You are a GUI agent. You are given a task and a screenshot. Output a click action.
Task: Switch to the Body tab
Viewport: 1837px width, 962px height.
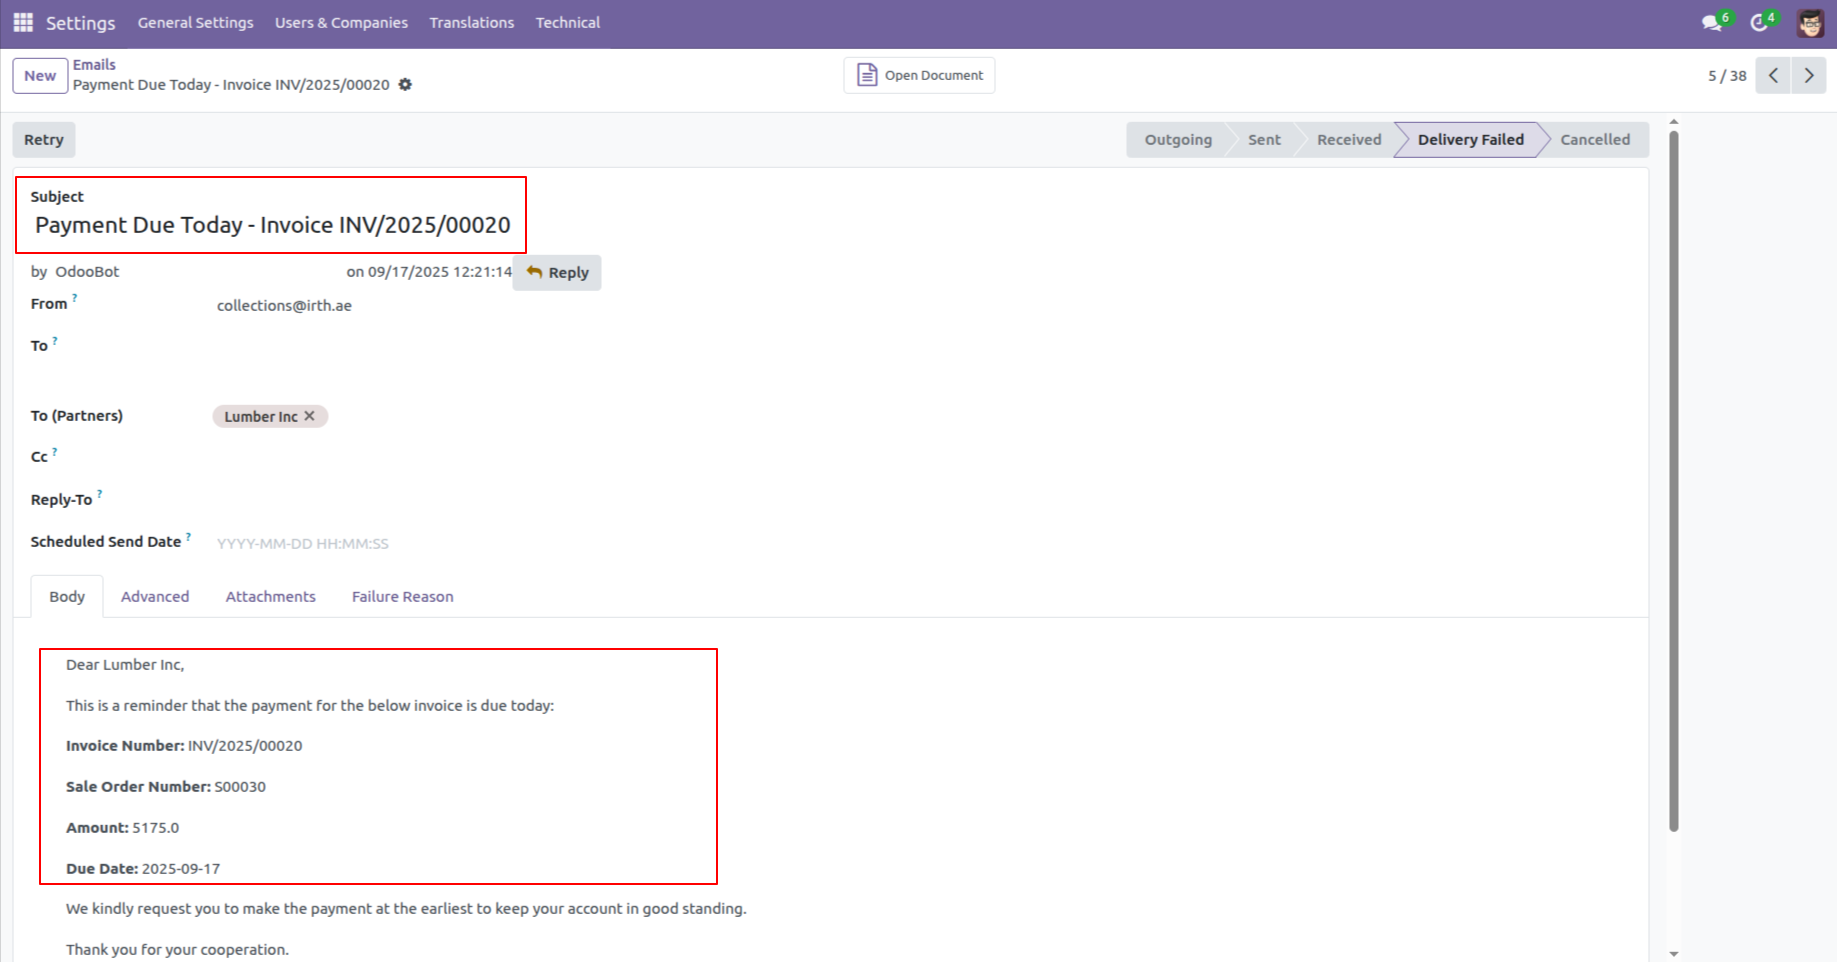tap(67, 597)
